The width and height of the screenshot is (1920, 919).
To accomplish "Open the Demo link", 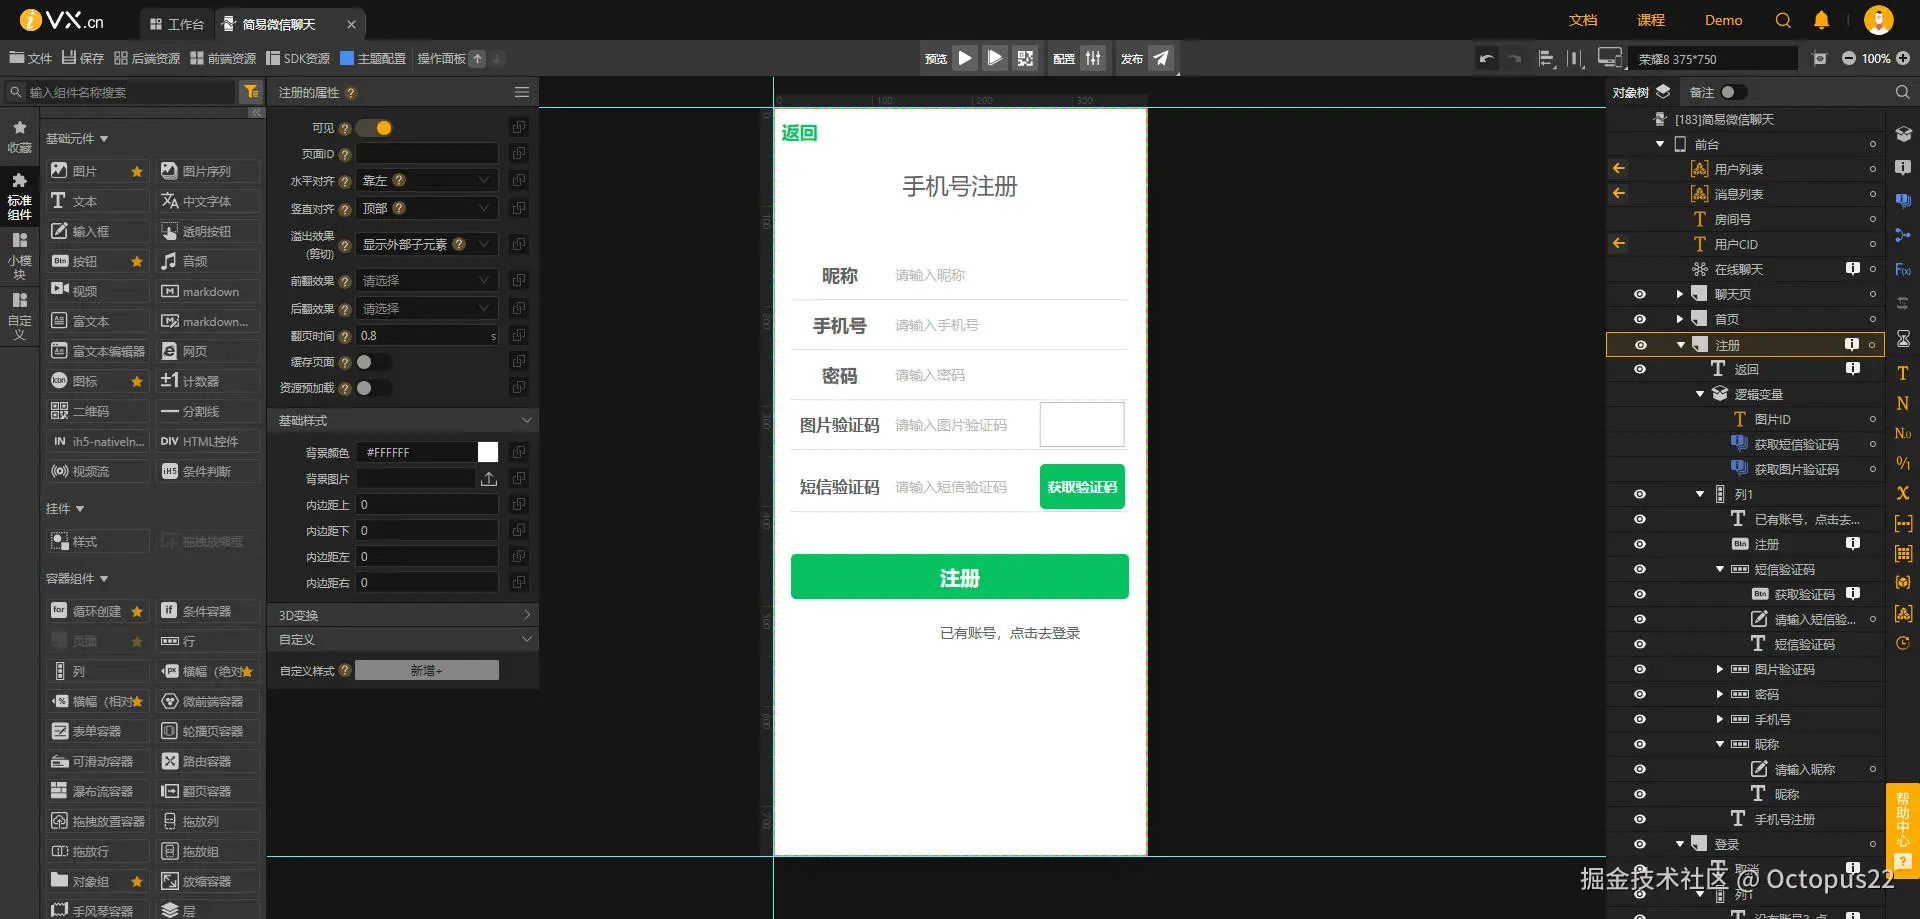I will 1724,20.
